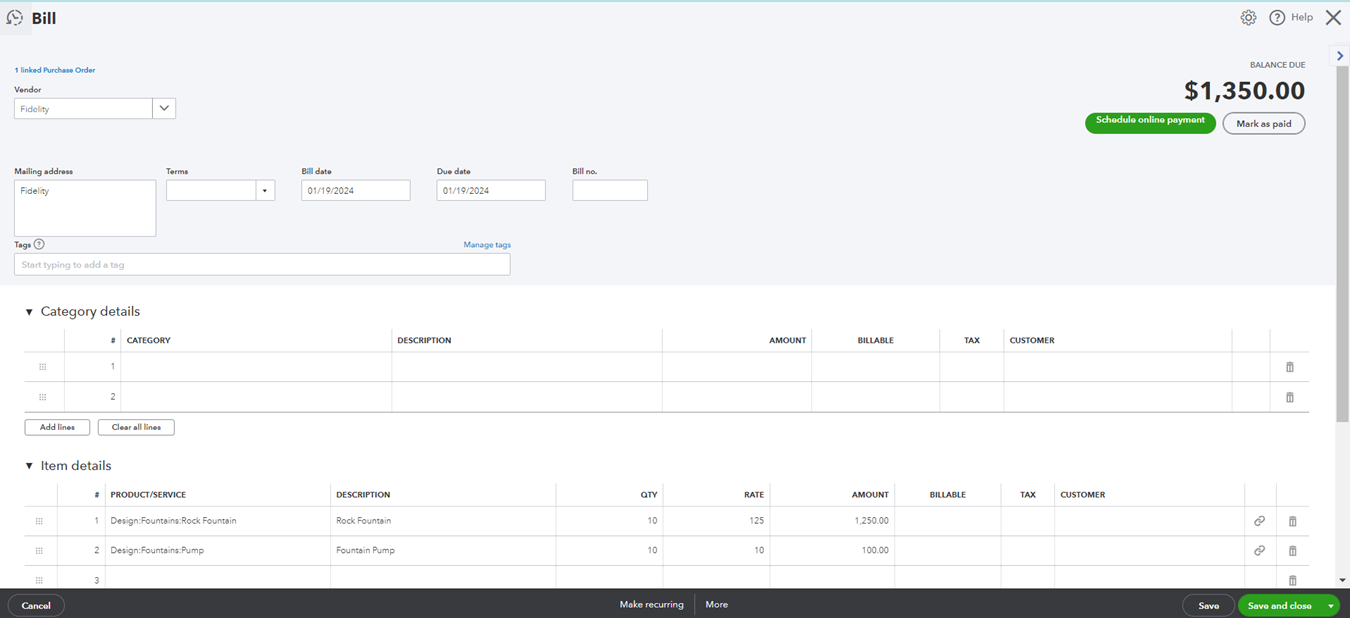The height and width of the screenshot is (618, 1350).
Task: Collapse the Item details section
Action: (x=29, y=466)
